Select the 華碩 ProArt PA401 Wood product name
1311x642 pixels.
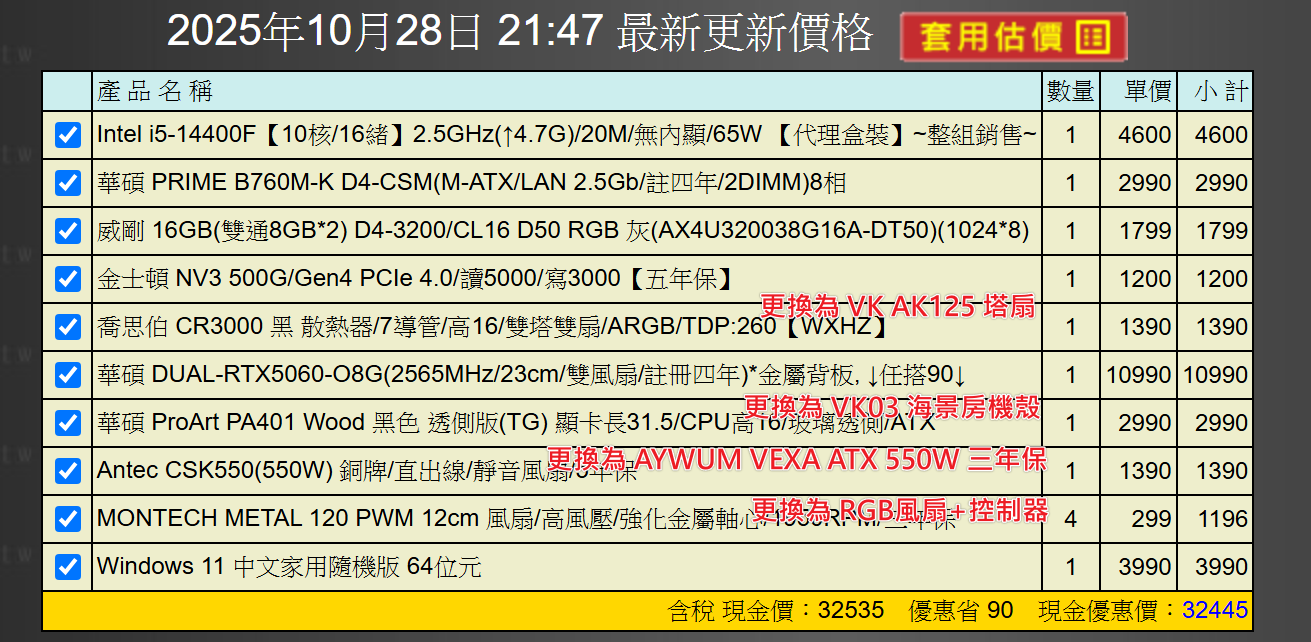(516, 422)
